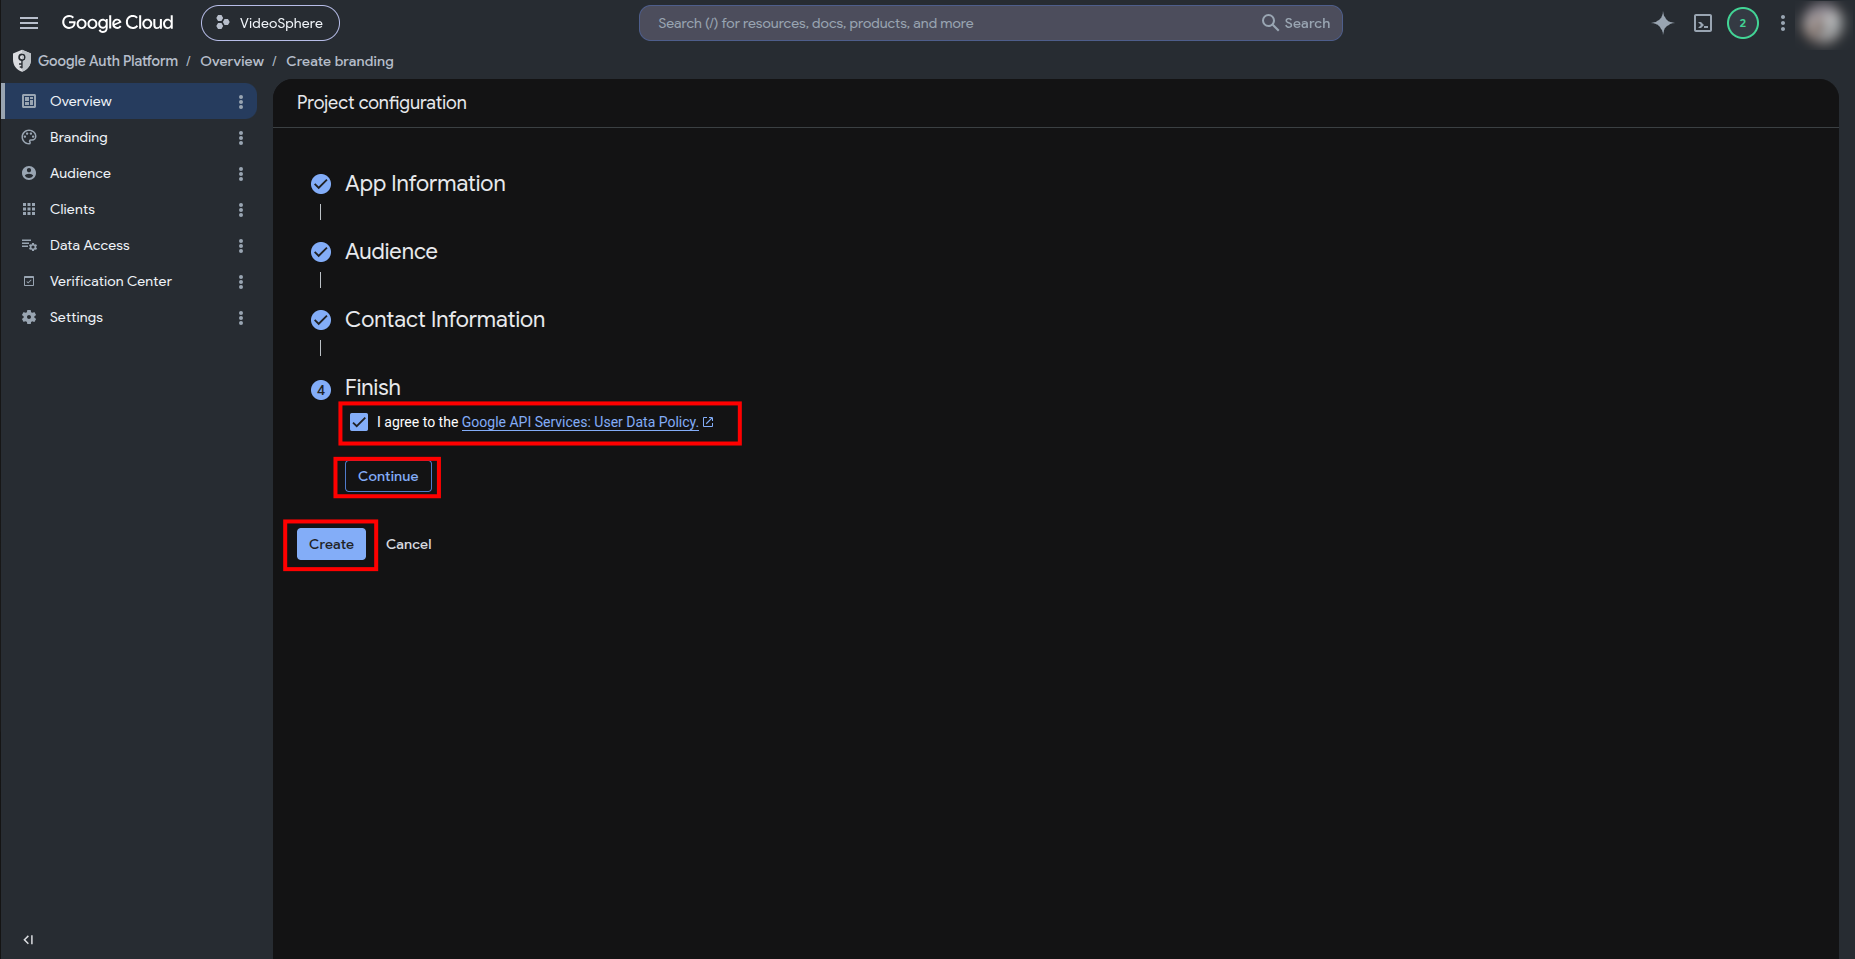This screenshot has height=959, width=1855.
Task: Open Branding item three-dot options
Action: pos(240,138)
